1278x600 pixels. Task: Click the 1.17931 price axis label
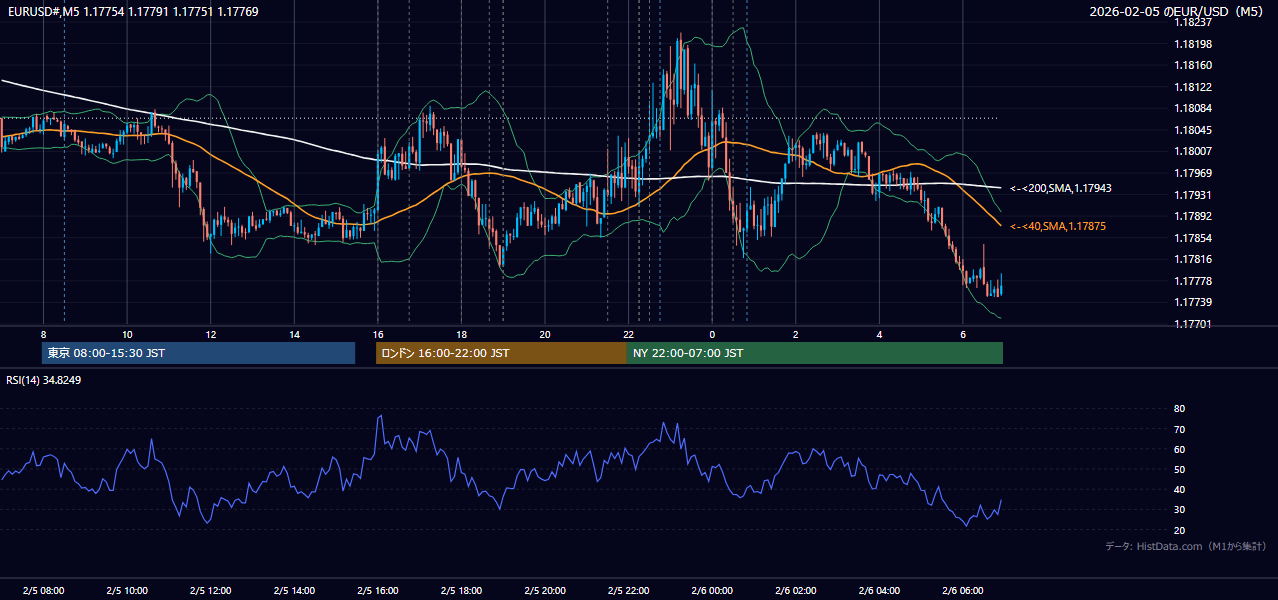pos(1194,194)
